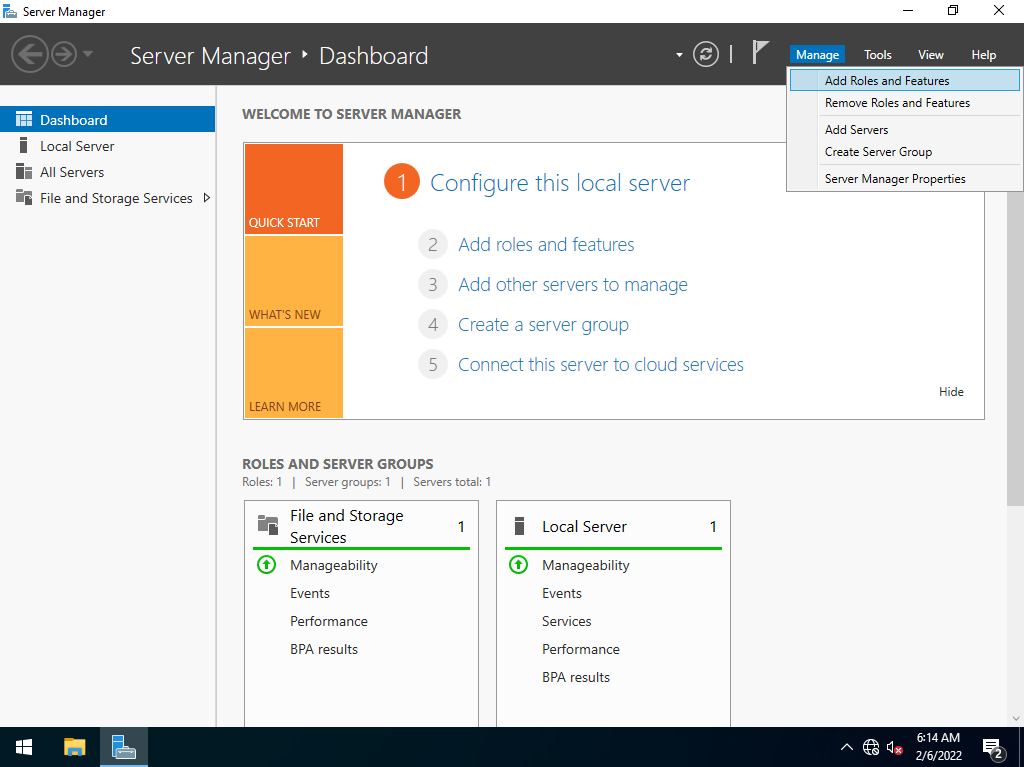Click Create a server group link
1024x767 pixels.
543,325
